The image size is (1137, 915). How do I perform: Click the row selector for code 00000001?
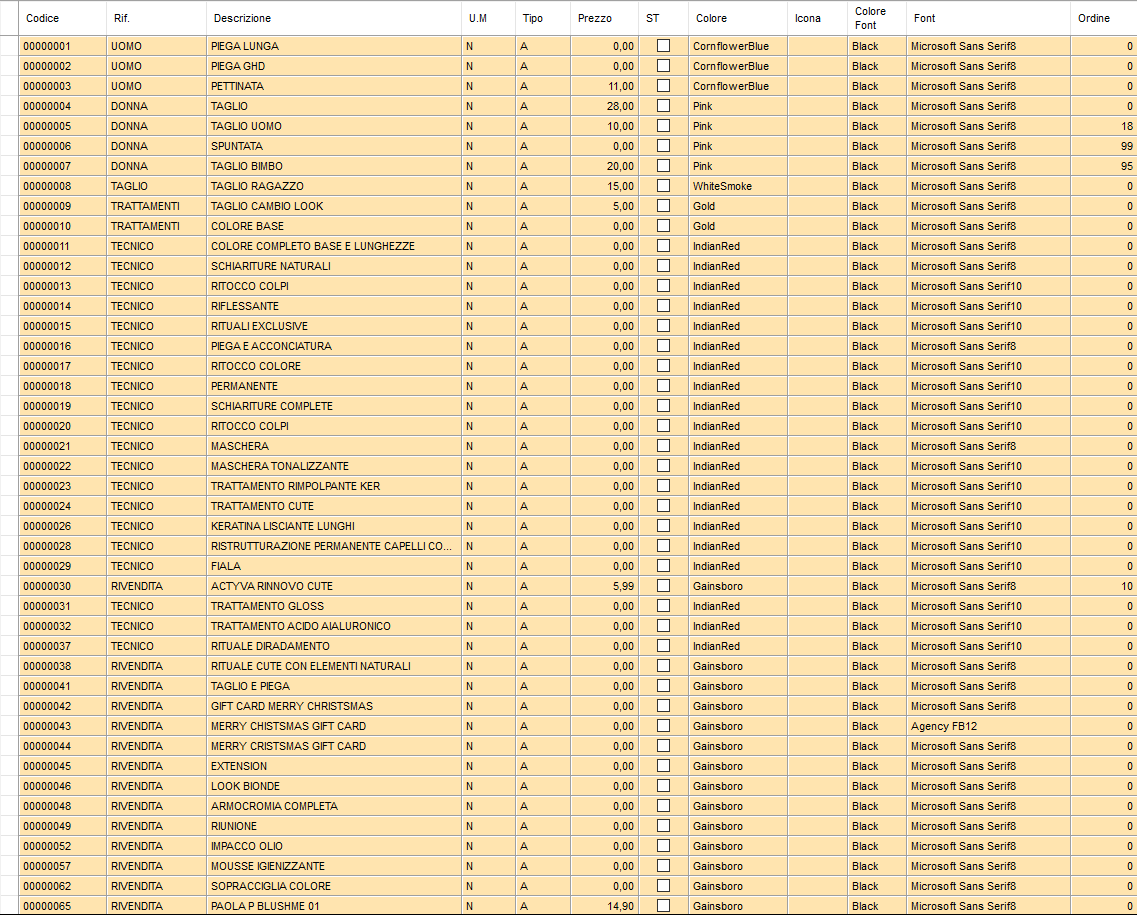pyautogui.click(x=9, y=46)
